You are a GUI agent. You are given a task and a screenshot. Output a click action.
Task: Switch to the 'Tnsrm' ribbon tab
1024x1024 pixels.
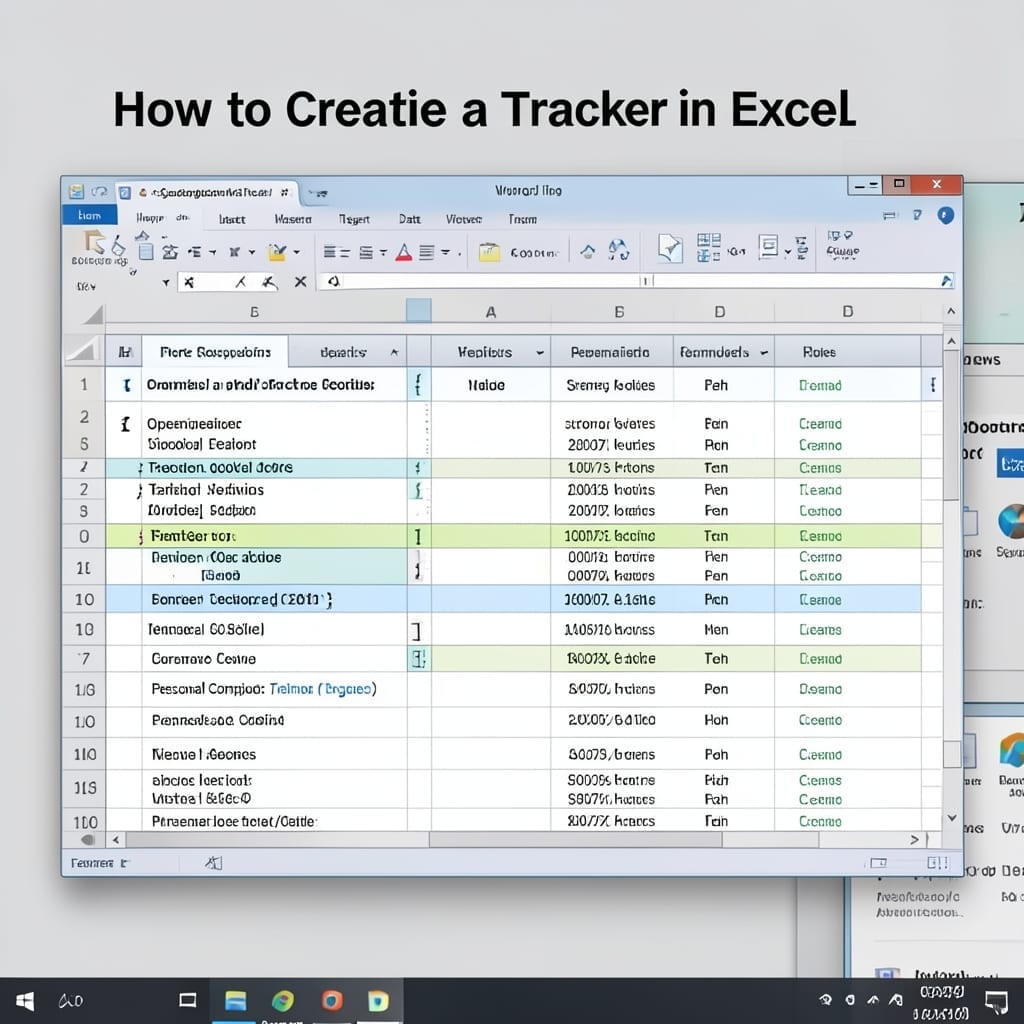(522, 219)
